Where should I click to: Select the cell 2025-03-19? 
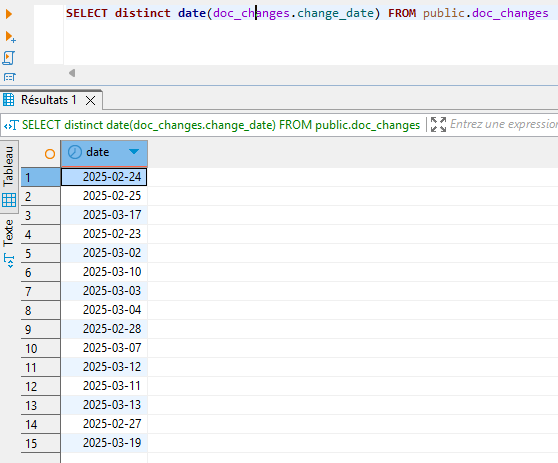(104, 443)
